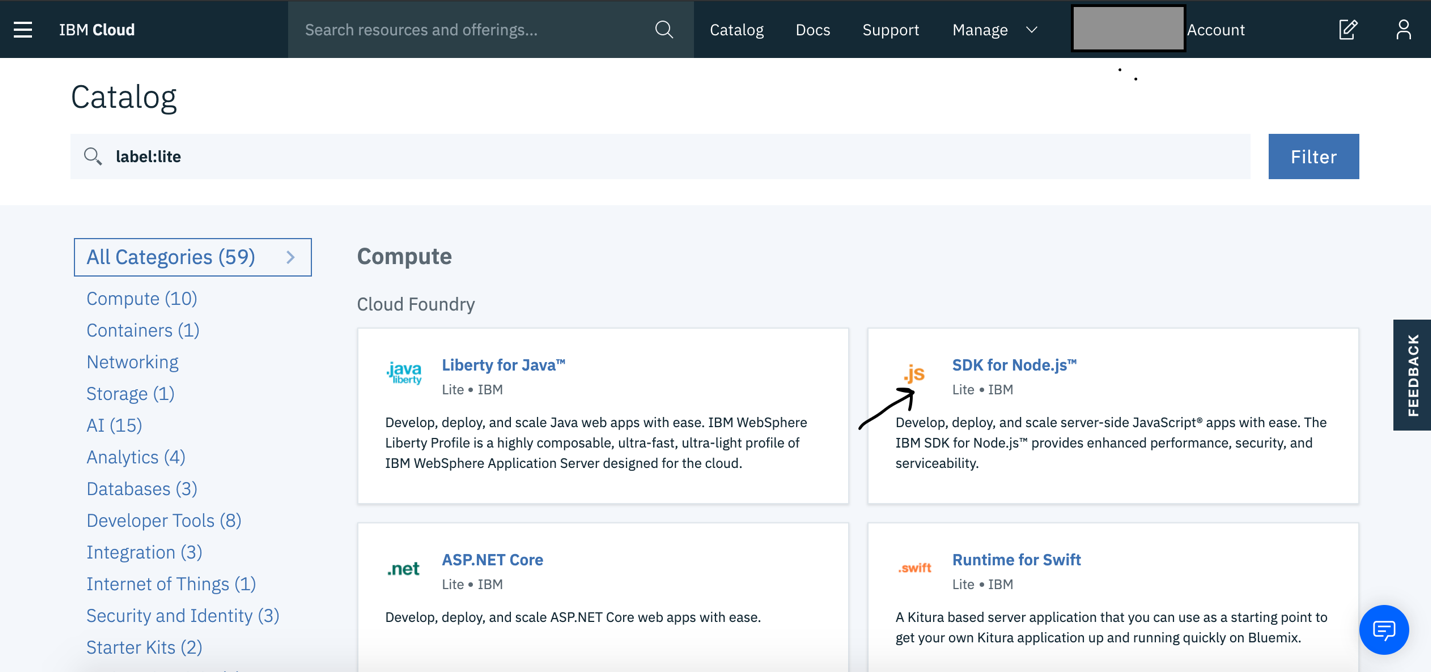Image resolution: width=1431 pixels, height=672 pixels.
Task: Click the Account label in header
Action: [x=1216, y=30]
